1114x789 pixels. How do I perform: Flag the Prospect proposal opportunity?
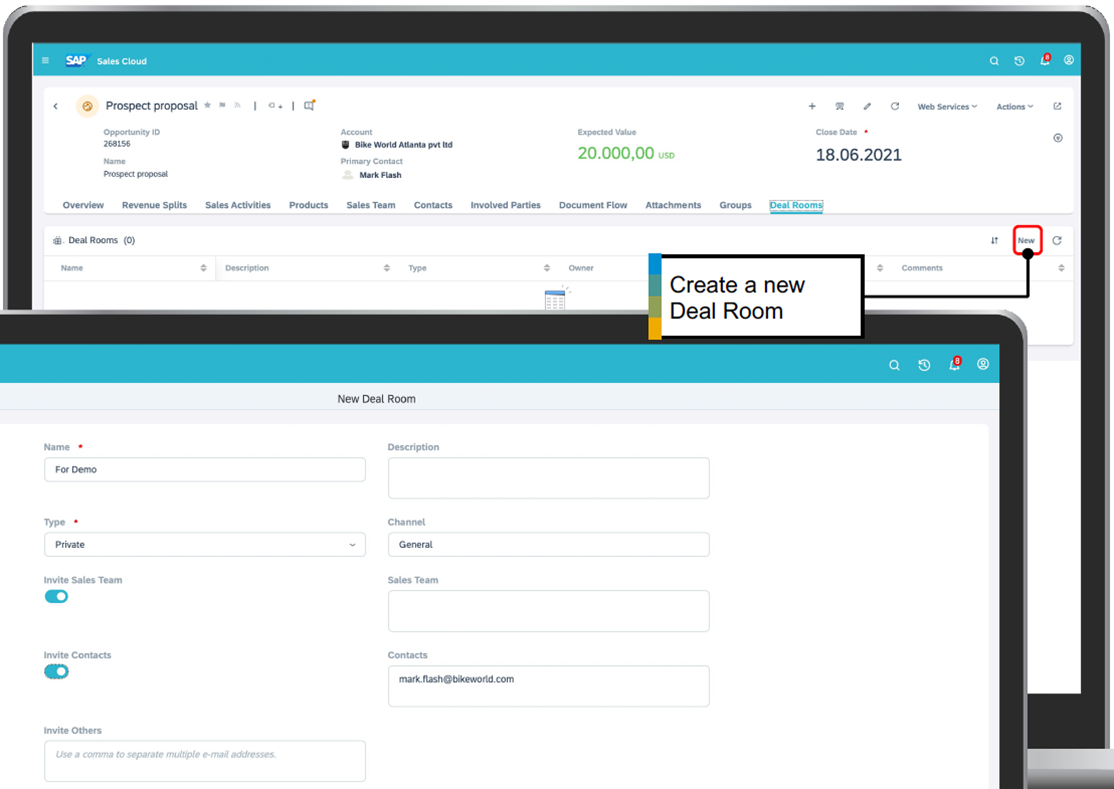click(x=222, y=105)
